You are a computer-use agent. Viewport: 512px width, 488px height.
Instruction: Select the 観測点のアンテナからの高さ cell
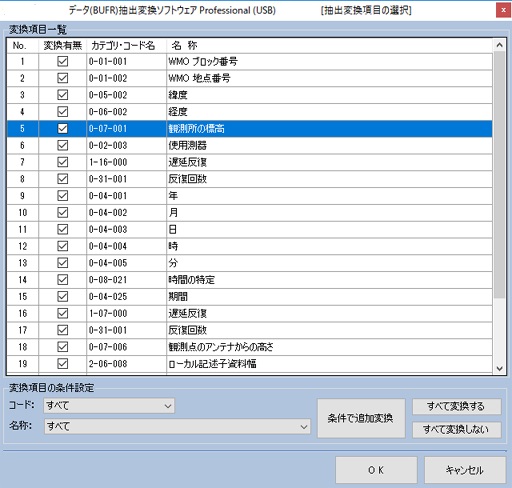329,347
